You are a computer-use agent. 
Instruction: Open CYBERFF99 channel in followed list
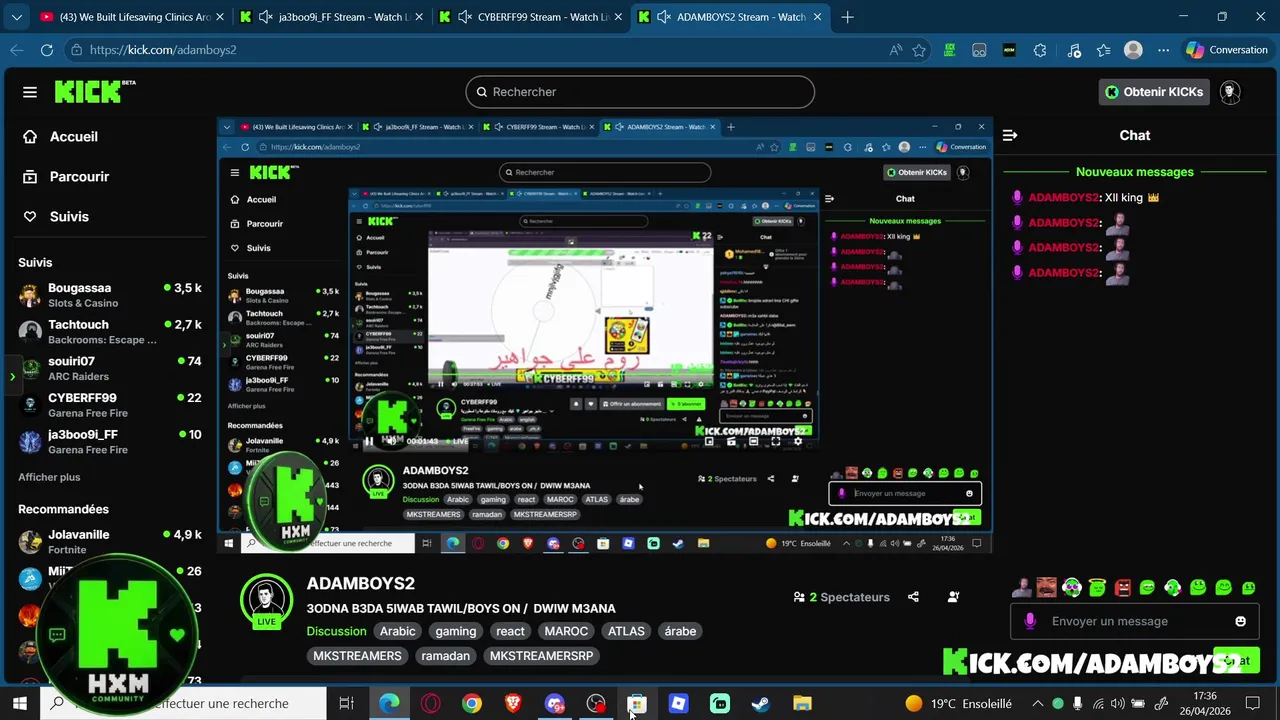pyautogui.click(x=110, y=405)
